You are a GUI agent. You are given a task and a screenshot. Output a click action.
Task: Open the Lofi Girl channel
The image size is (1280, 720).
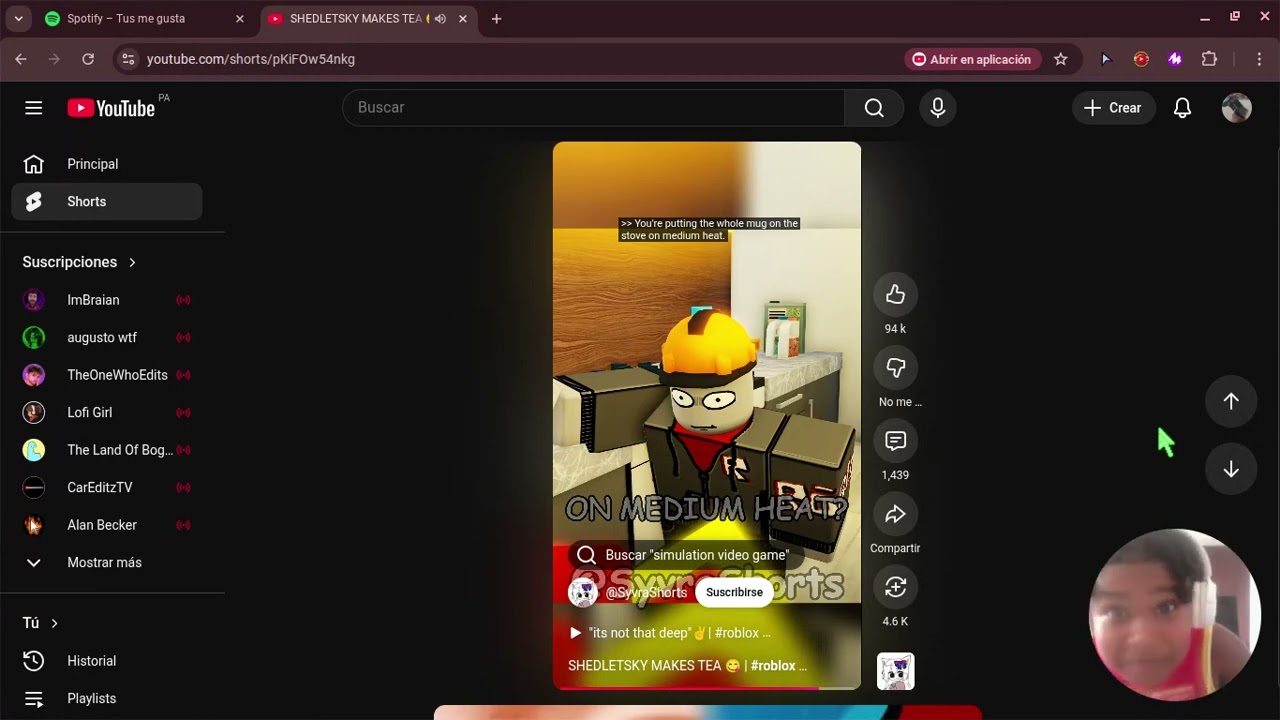coord(107,412)
